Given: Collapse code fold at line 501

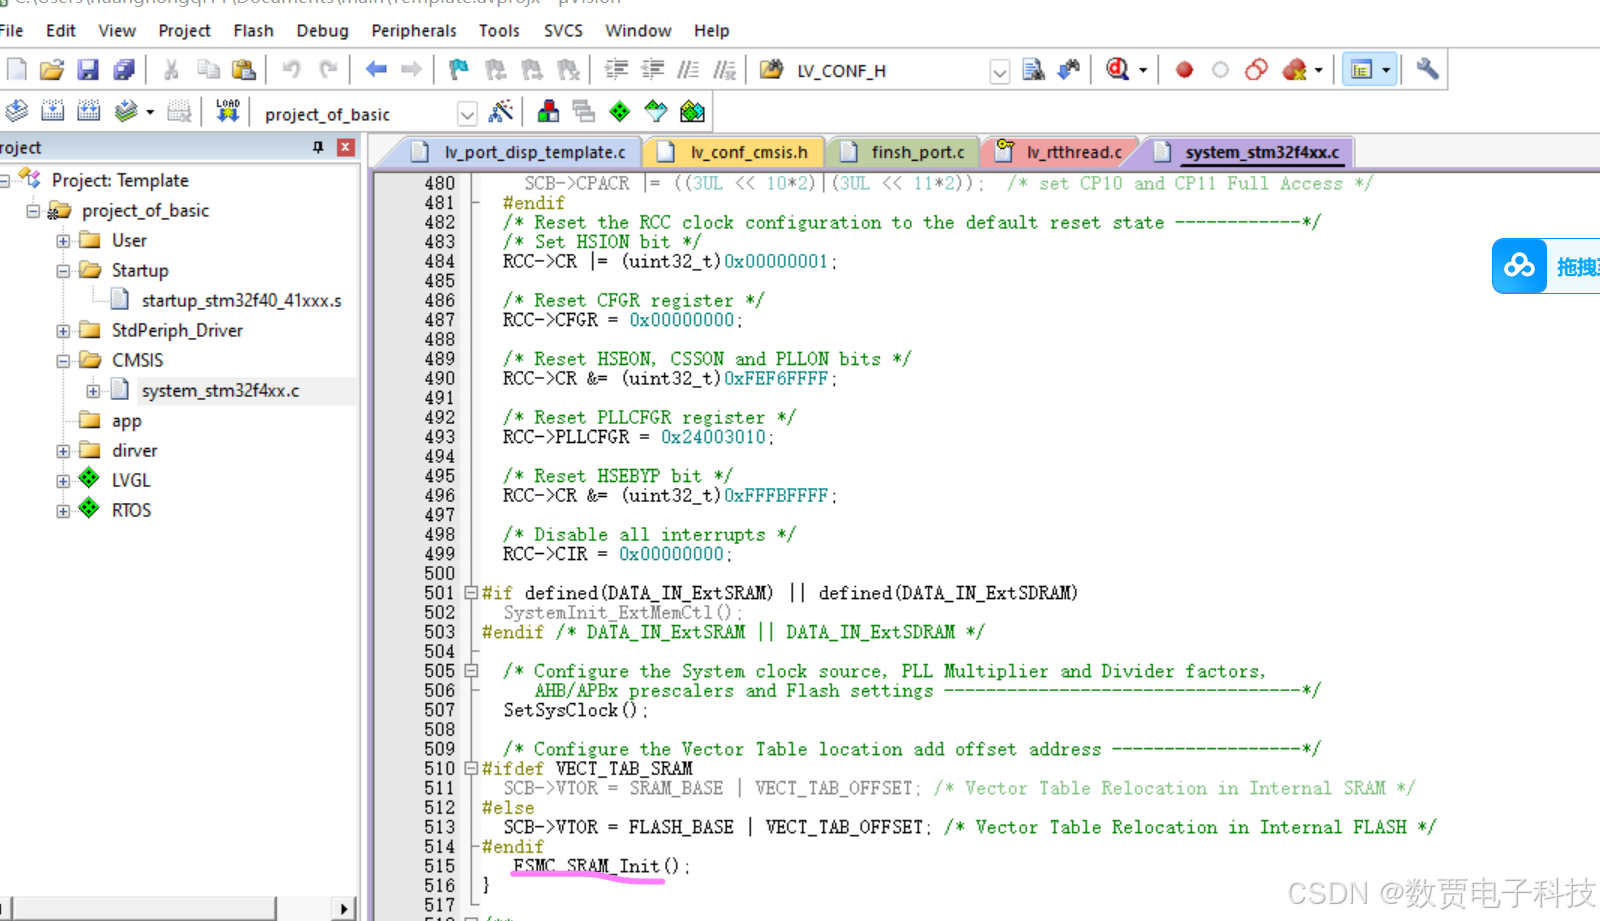Looking at the screenshot, I should click(x=471, y=593).
